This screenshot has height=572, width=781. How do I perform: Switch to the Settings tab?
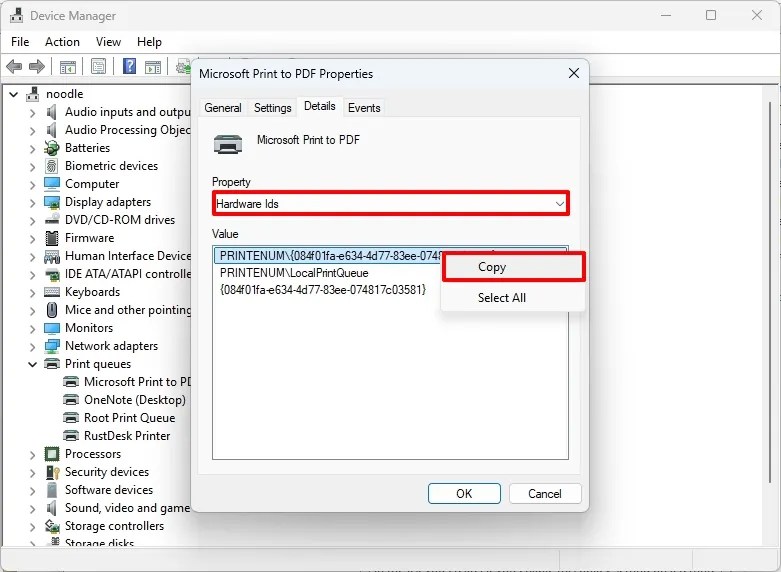pos(272,108)
